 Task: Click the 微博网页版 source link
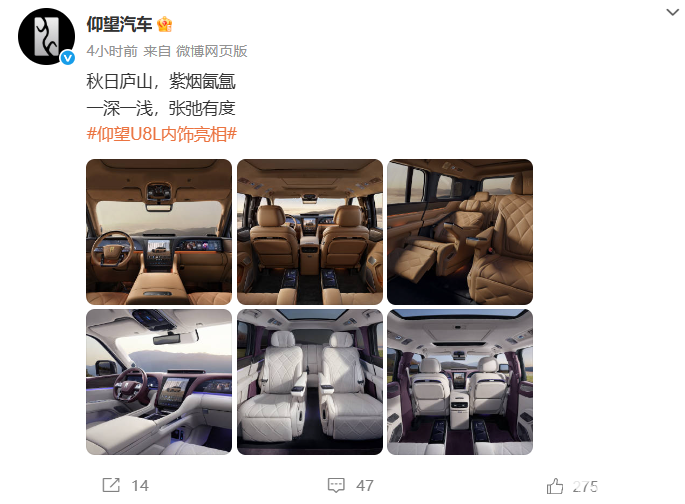coord(211,51)
